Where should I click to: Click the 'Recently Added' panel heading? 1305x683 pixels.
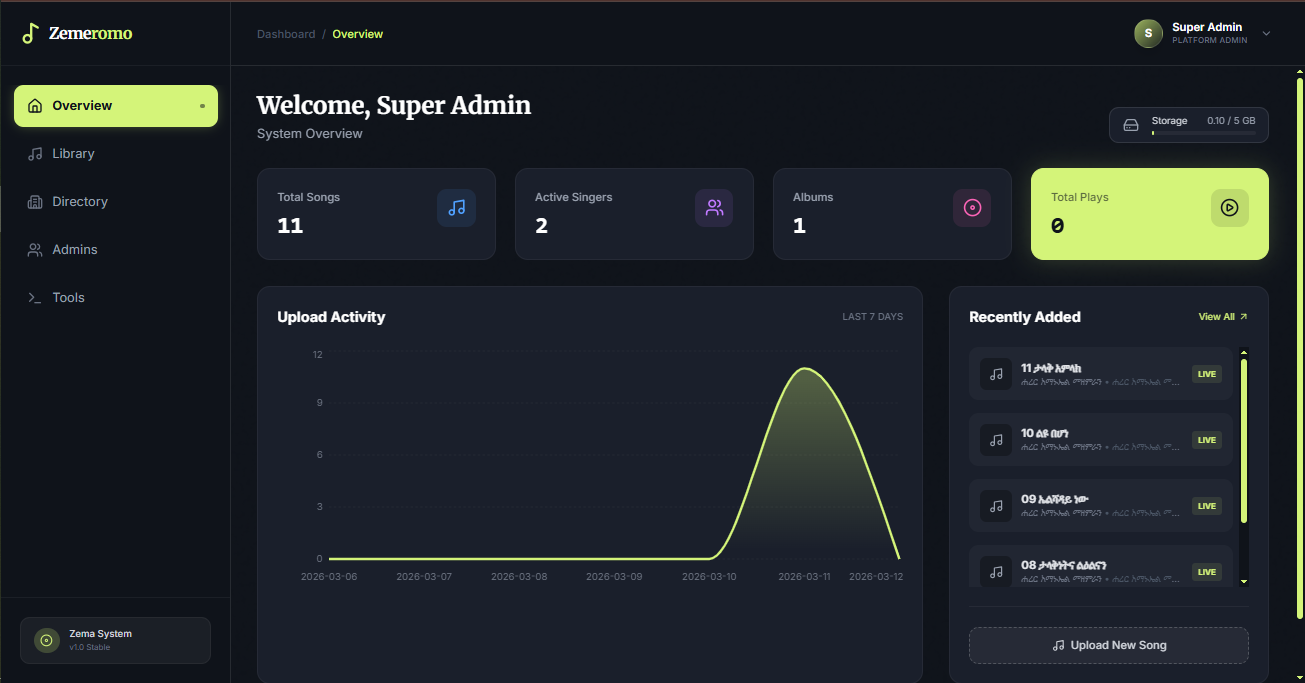point(1025,317)
